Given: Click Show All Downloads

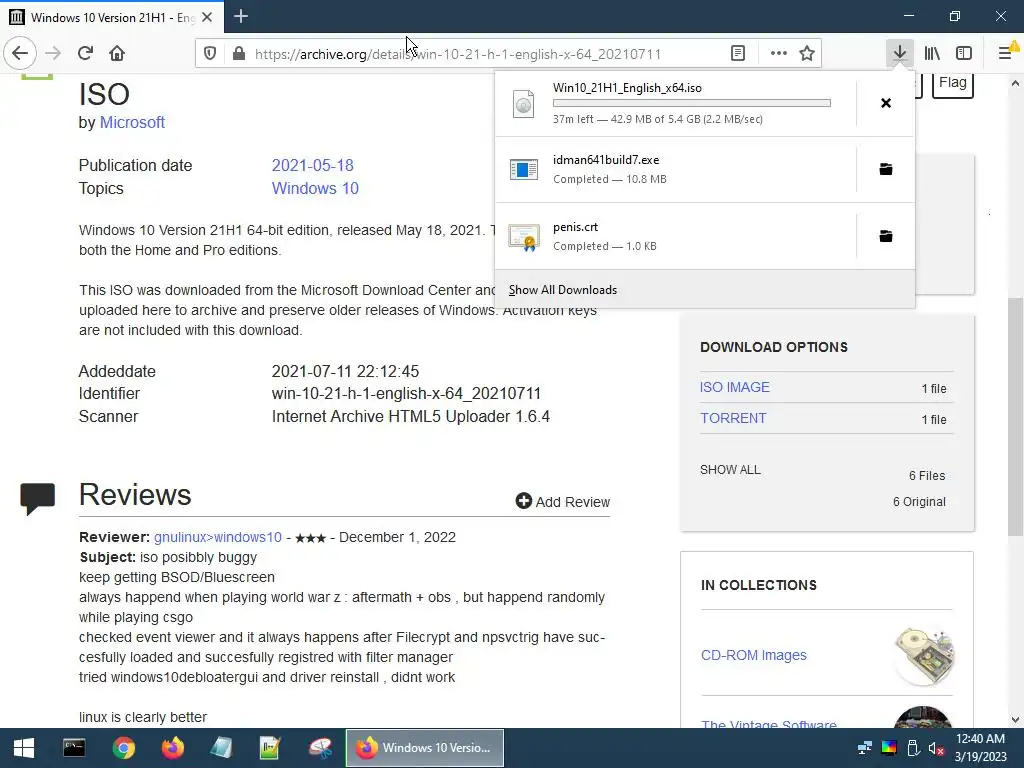Looking at the screenshot, I should tap(563, 290).
